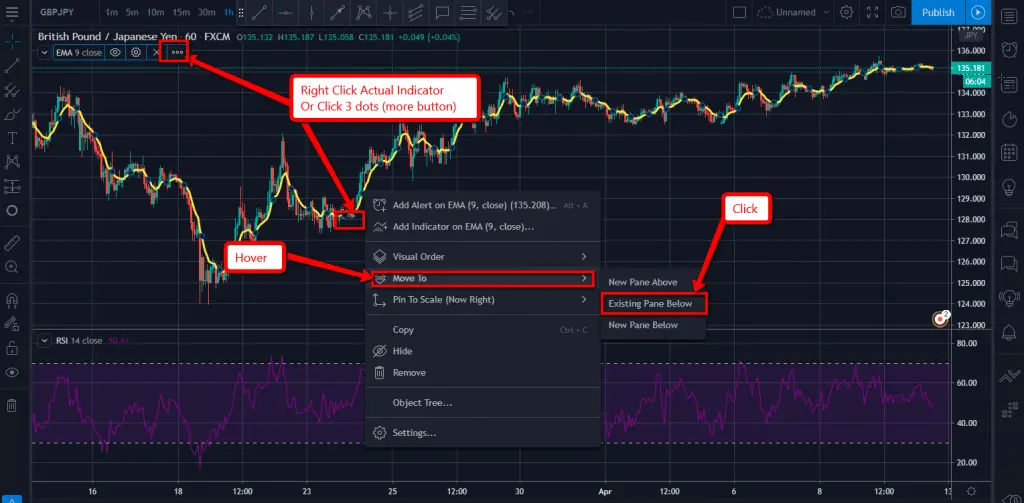This screenshot has height=503, width=1024.
Task: Open the private chats panel
Action: pyautogui.click(x=1008, y=263)
